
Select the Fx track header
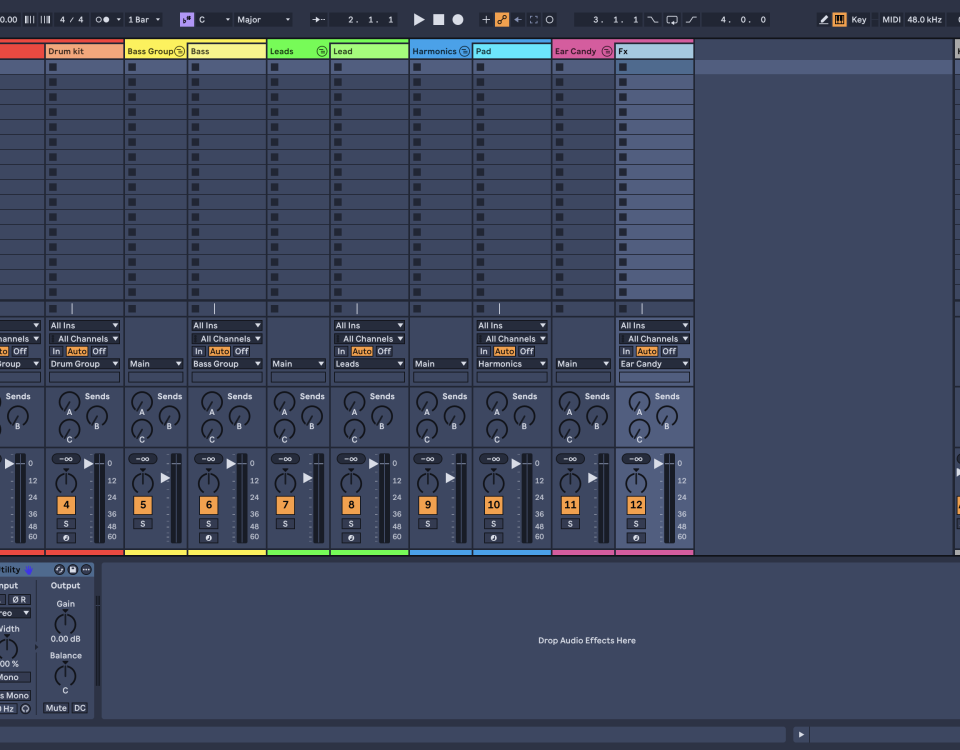pyautogui.click(x=654, y=51)
